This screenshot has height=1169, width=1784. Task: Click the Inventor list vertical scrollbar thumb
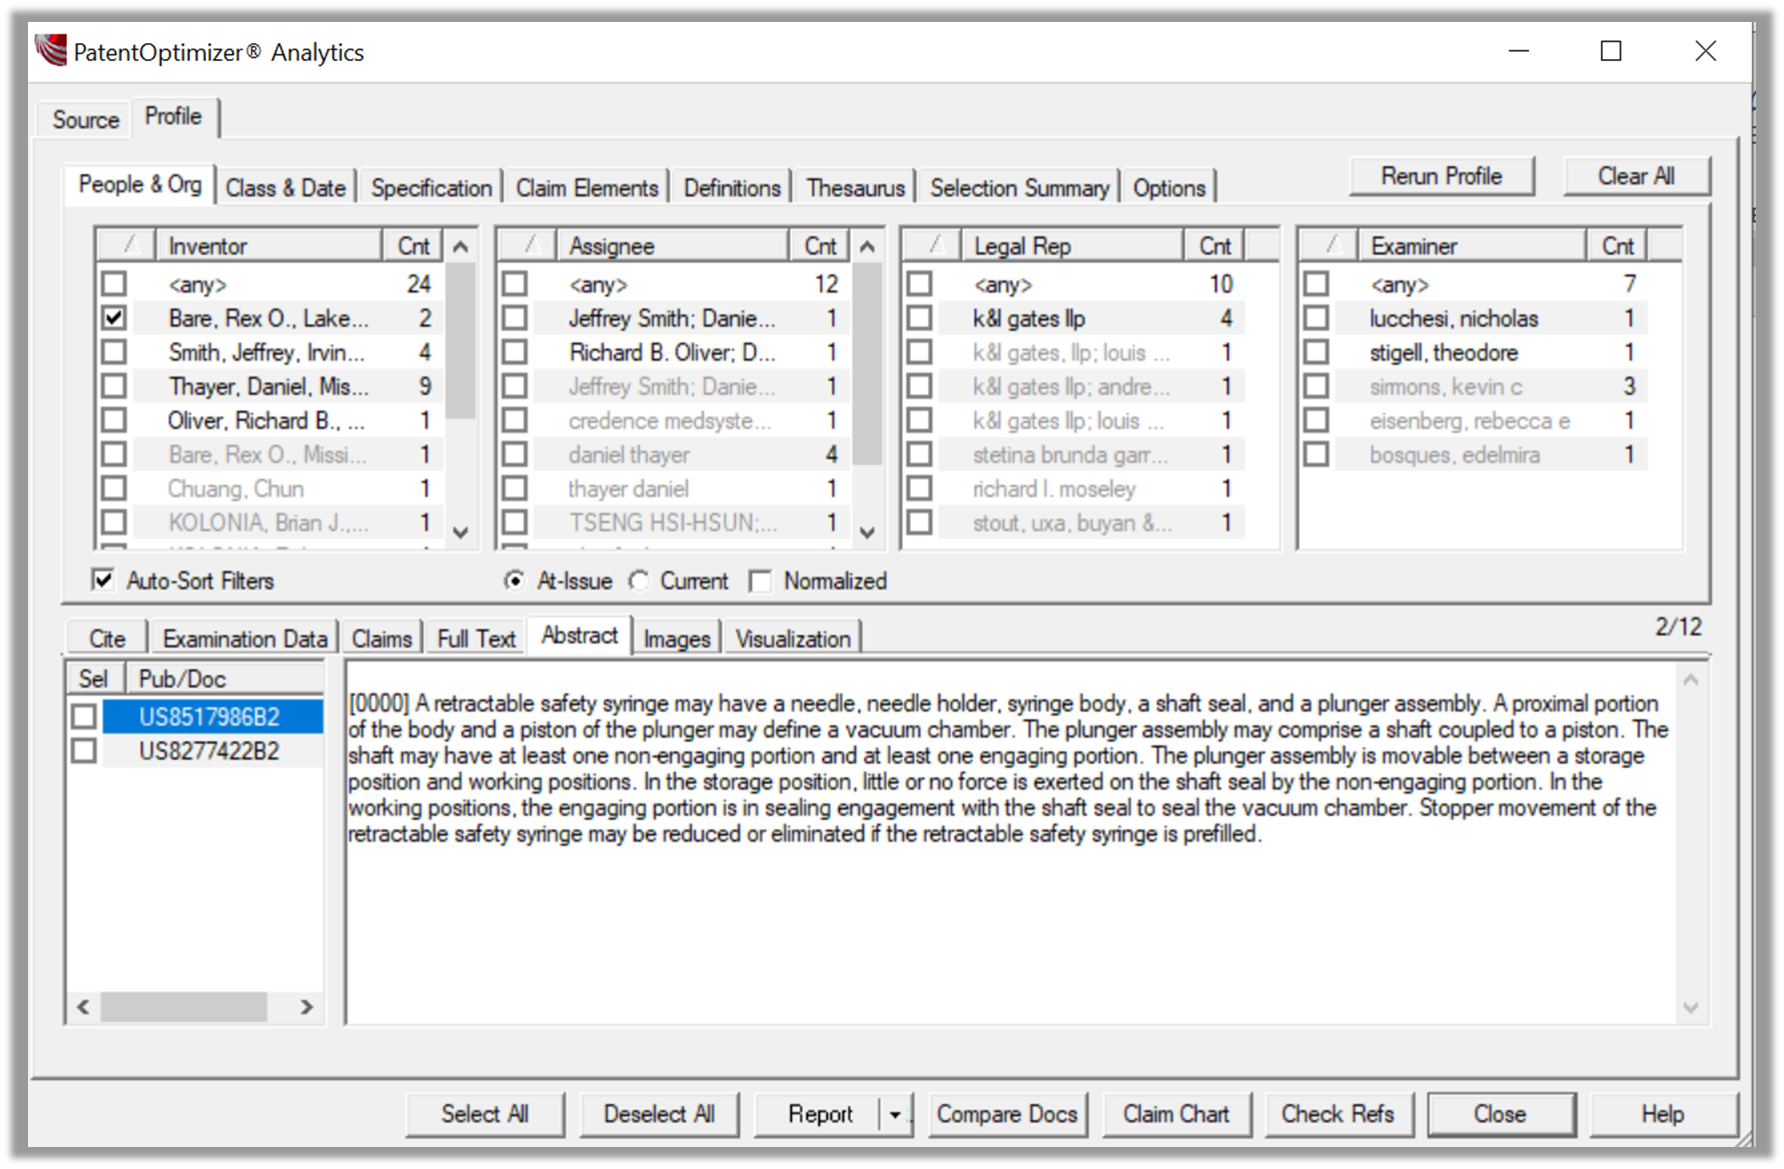(461, 340)
